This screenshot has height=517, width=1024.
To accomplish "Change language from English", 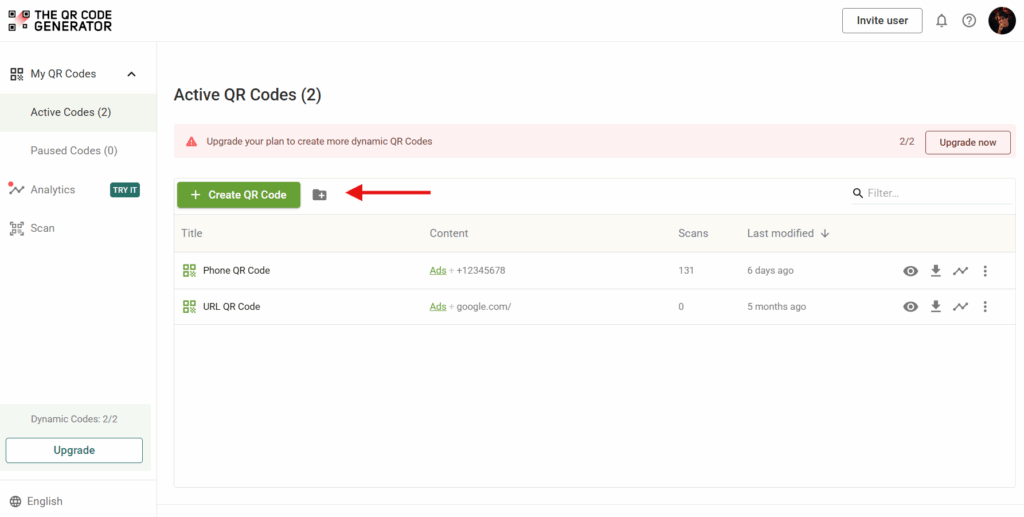I will (x=44, y=501).
